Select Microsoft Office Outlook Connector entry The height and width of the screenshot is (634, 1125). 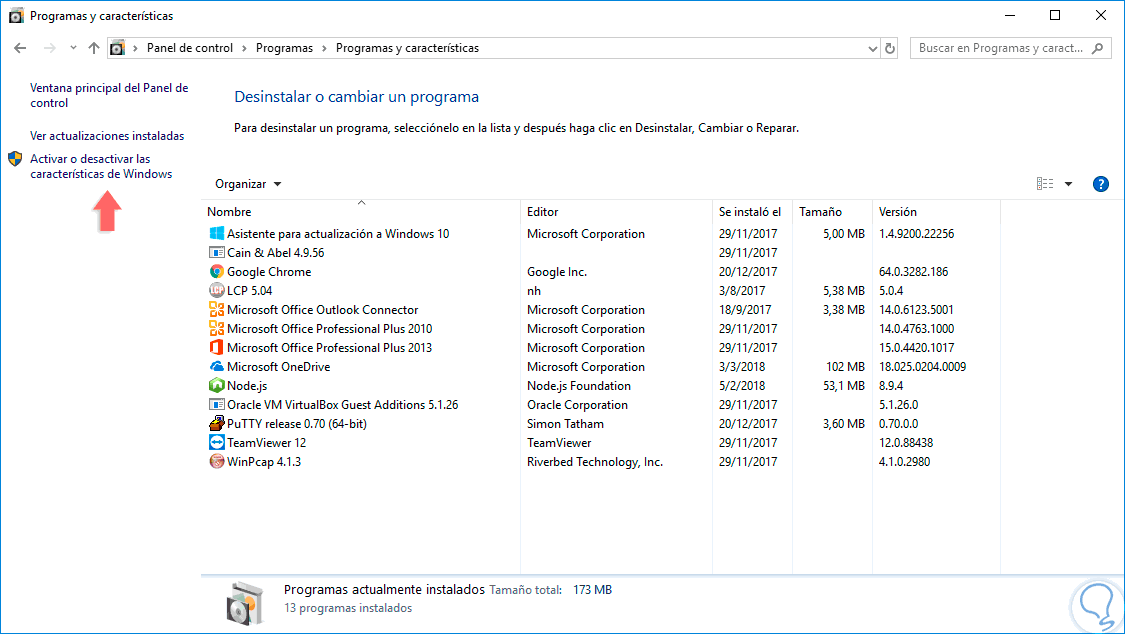(x=322, y=310)
